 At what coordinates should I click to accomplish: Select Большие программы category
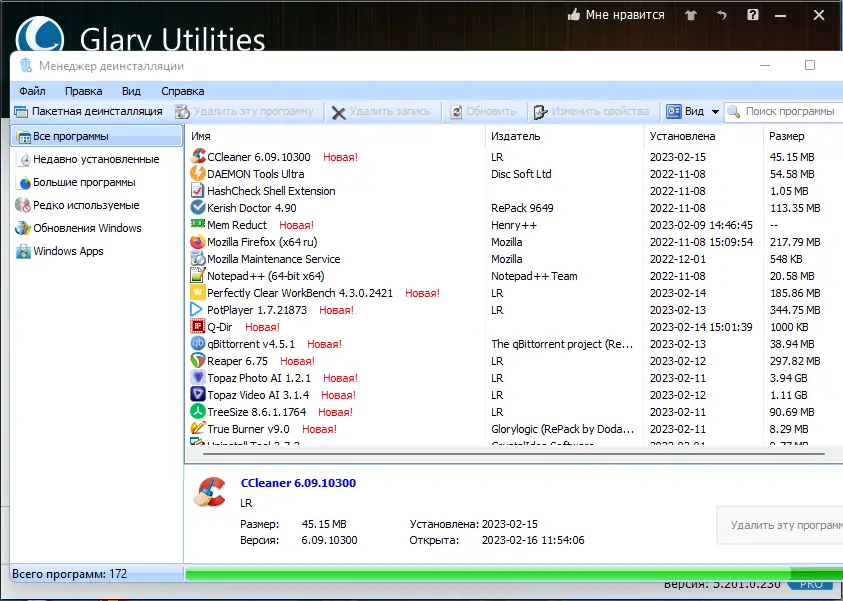coord(97,182)
